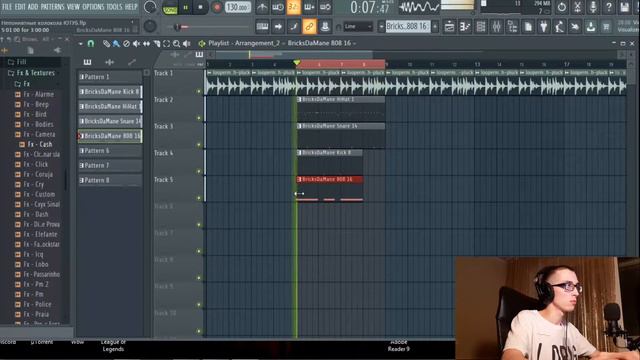This screenshot has height=360, width=640.
Task: Open the Playlist window from top toolbar
Action: tap(449, 27)
